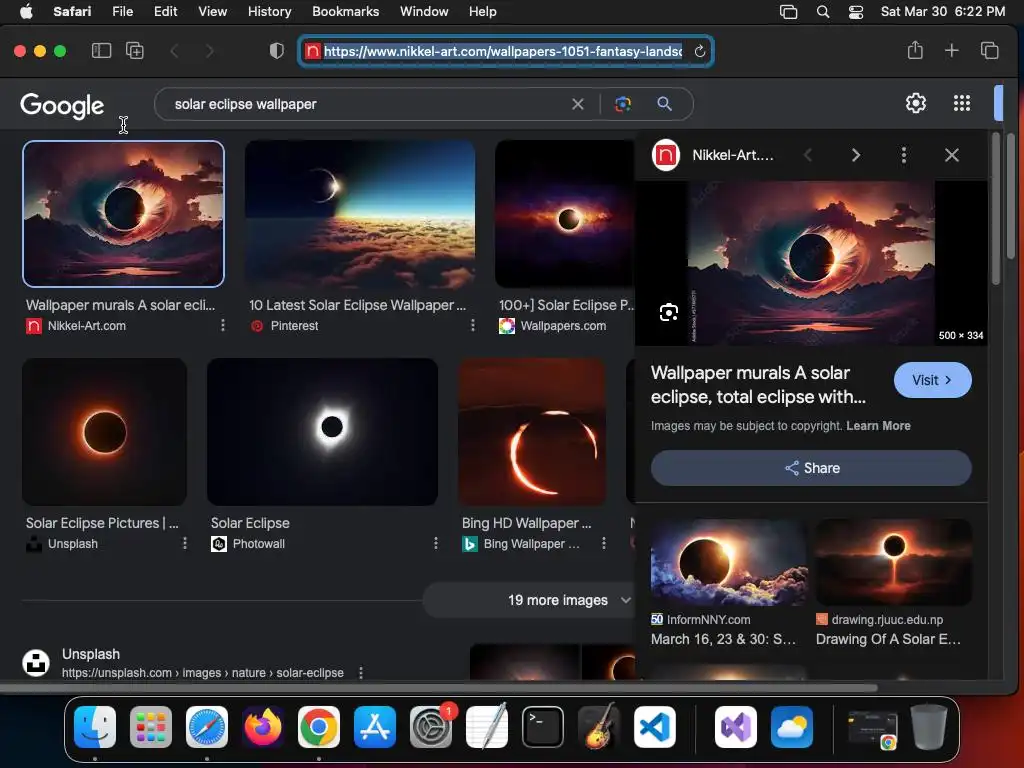Screen dimensions: 1024x768
Task: Open Unsplash solar-eclipse search result link
Action: (202, 673)
